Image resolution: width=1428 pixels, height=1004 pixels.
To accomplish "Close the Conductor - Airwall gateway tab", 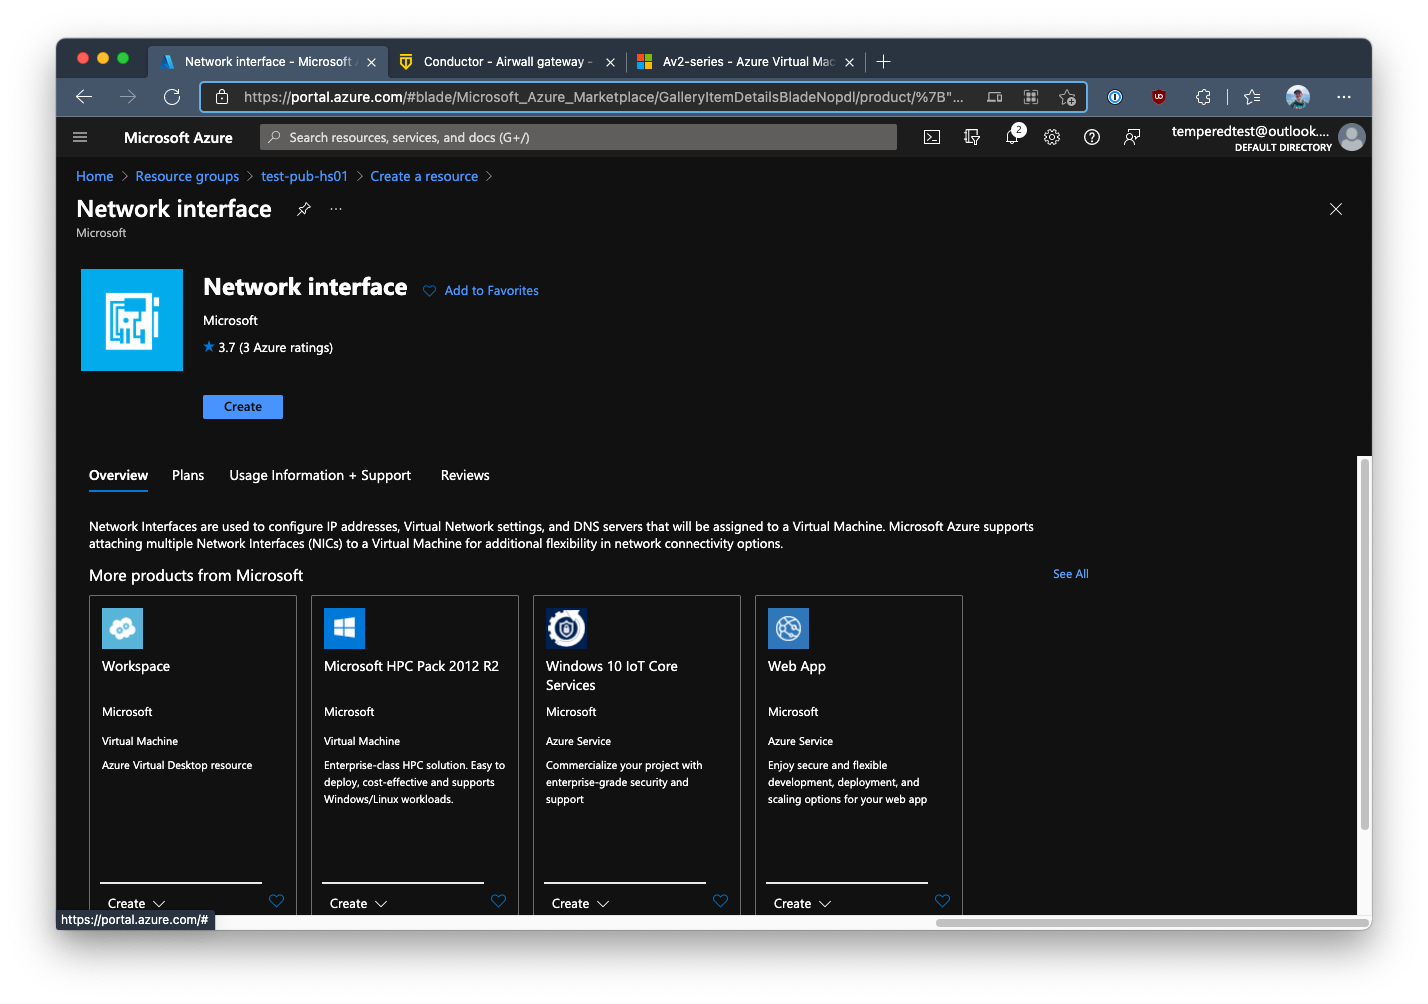I will pyautogui.click(x=610, y=62).
